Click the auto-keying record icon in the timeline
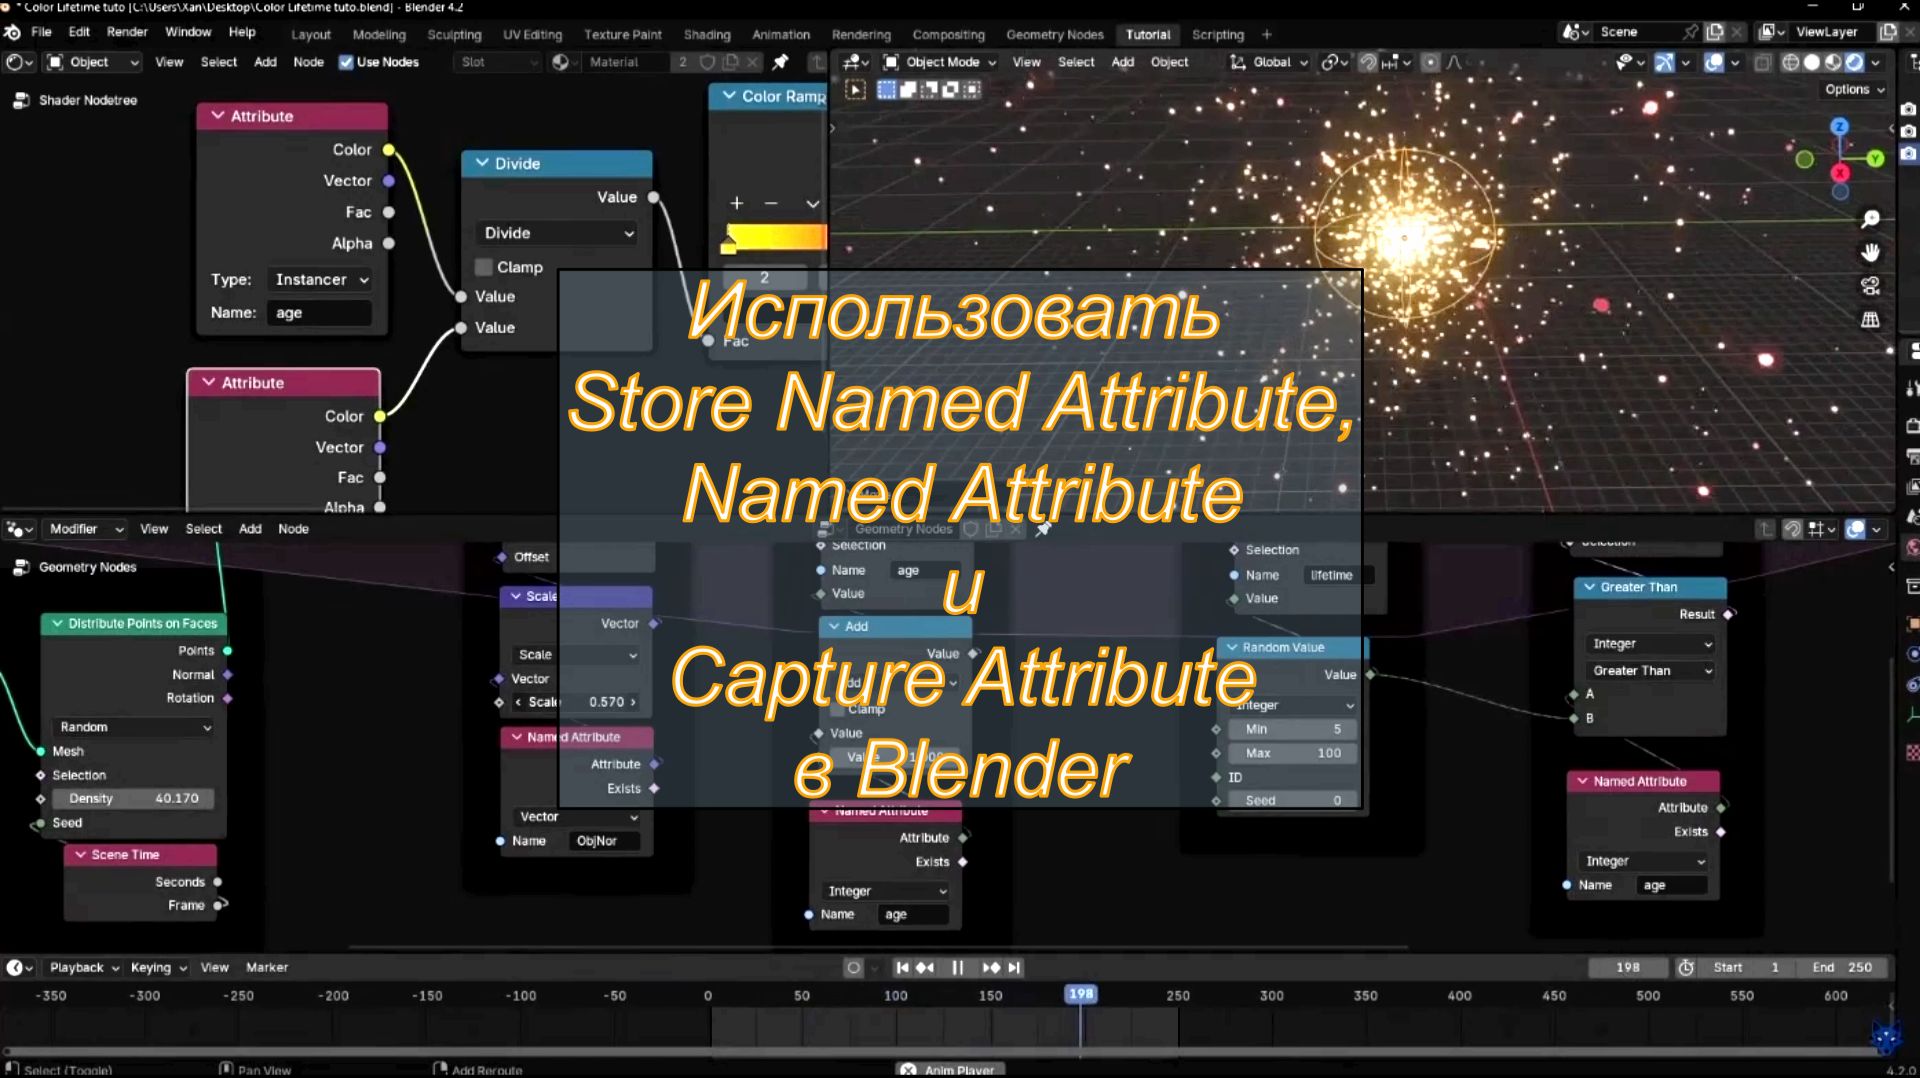Screen dimensions: 1920x1078 coord(853,967)
